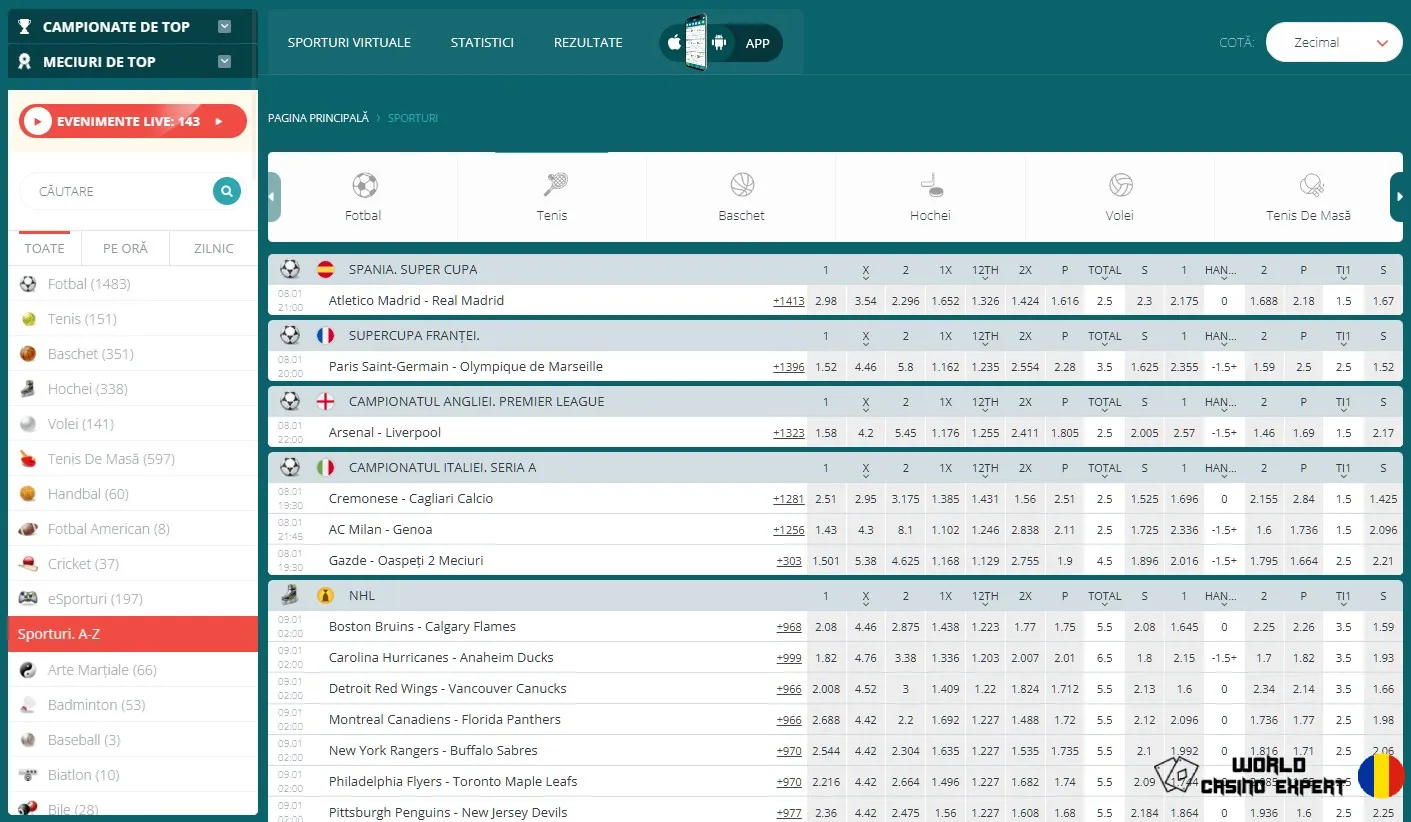Image resolution: width=1411 pixels, height=822 pixels.
Task: Click the +1413 markets link for Atletico-Real
Action: point(788,300)
